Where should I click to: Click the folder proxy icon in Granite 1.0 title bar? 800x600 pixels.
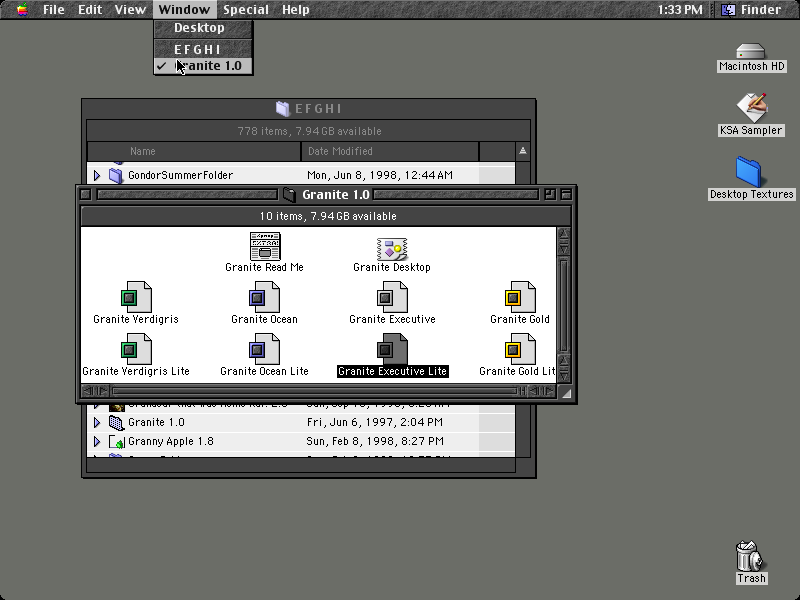[x=290, y=195]
